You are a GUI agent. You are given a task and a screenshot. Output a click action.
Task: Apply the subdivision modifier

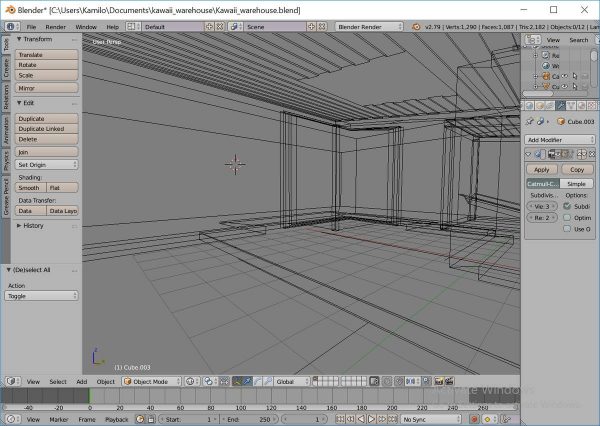coord(541,169)
